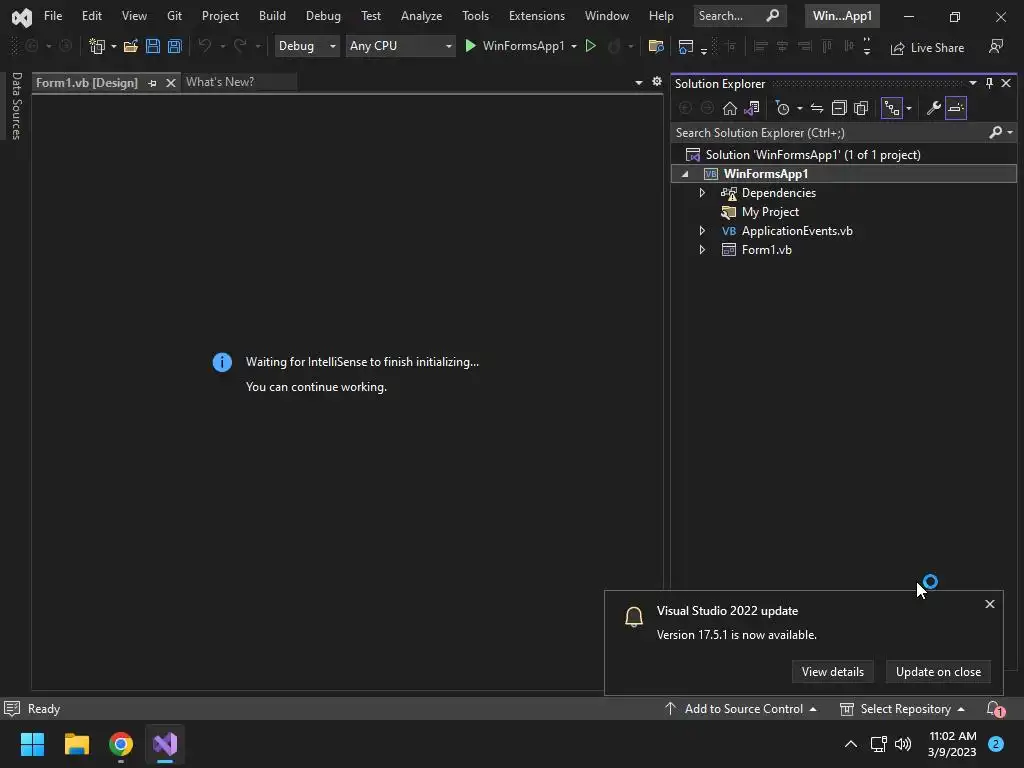Select My Project in Solution Explorer
Image resolution: width=1024 pixels, height=768 pixels.
tap(770, 212)
